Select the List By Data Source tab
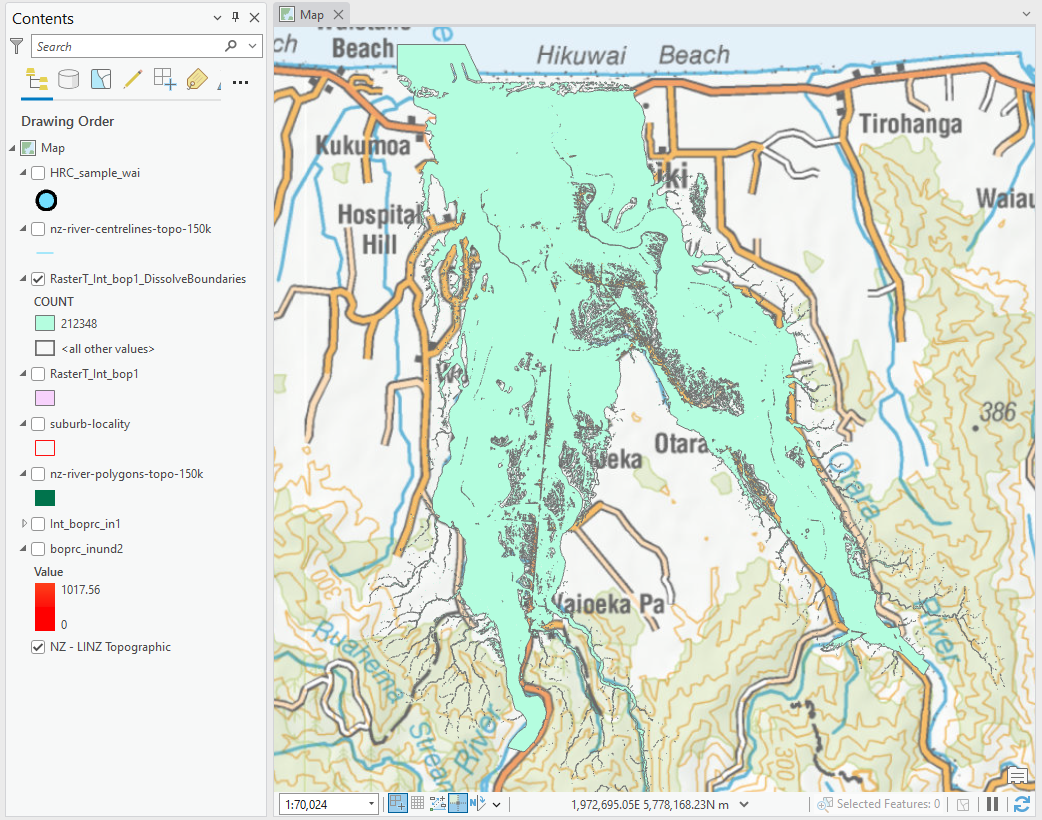This screenshot has width=1042, height=820. tap(69, 79)
